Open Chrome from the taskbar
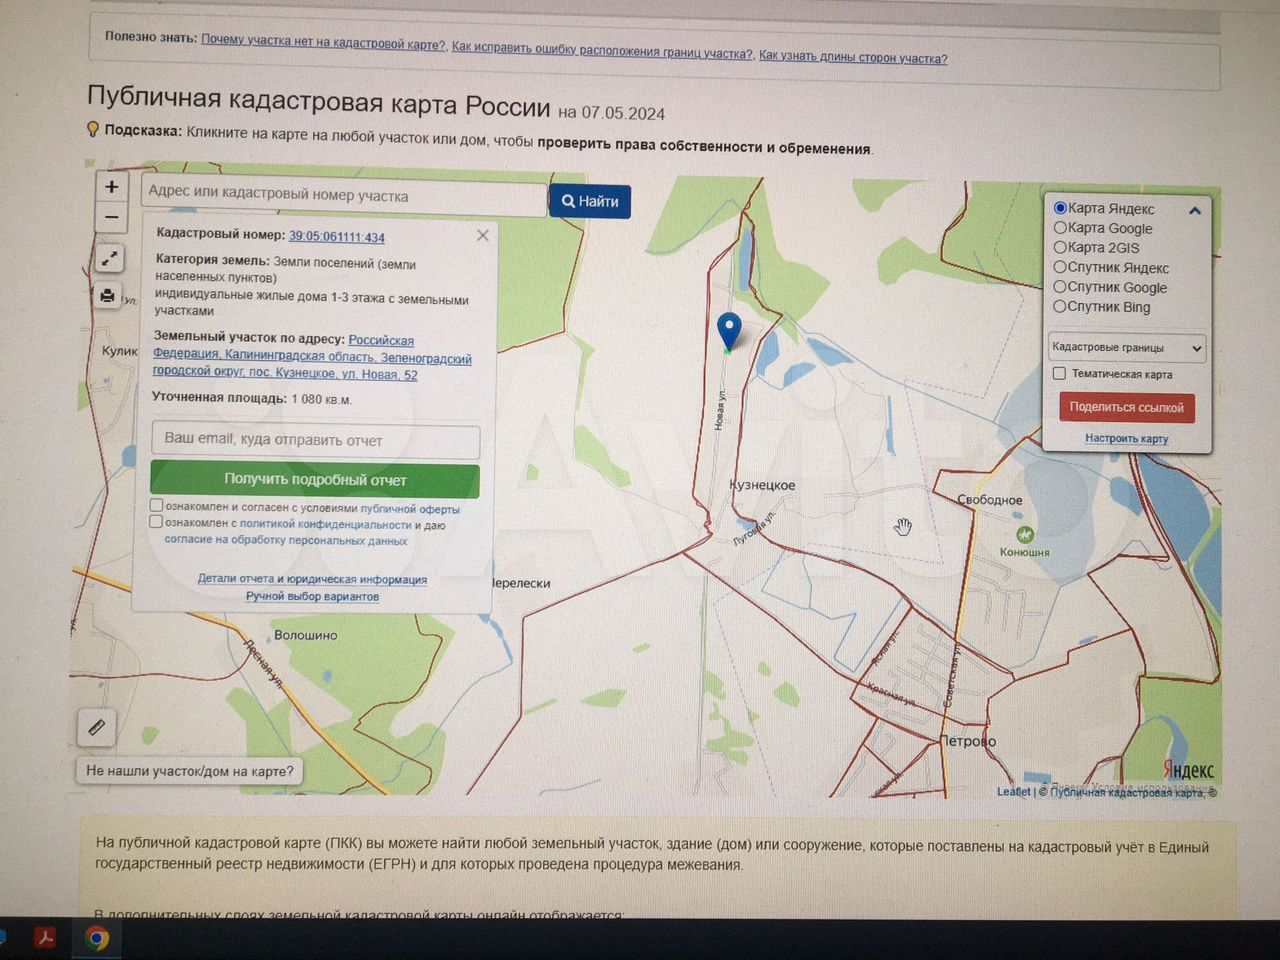 click(97, 938)
